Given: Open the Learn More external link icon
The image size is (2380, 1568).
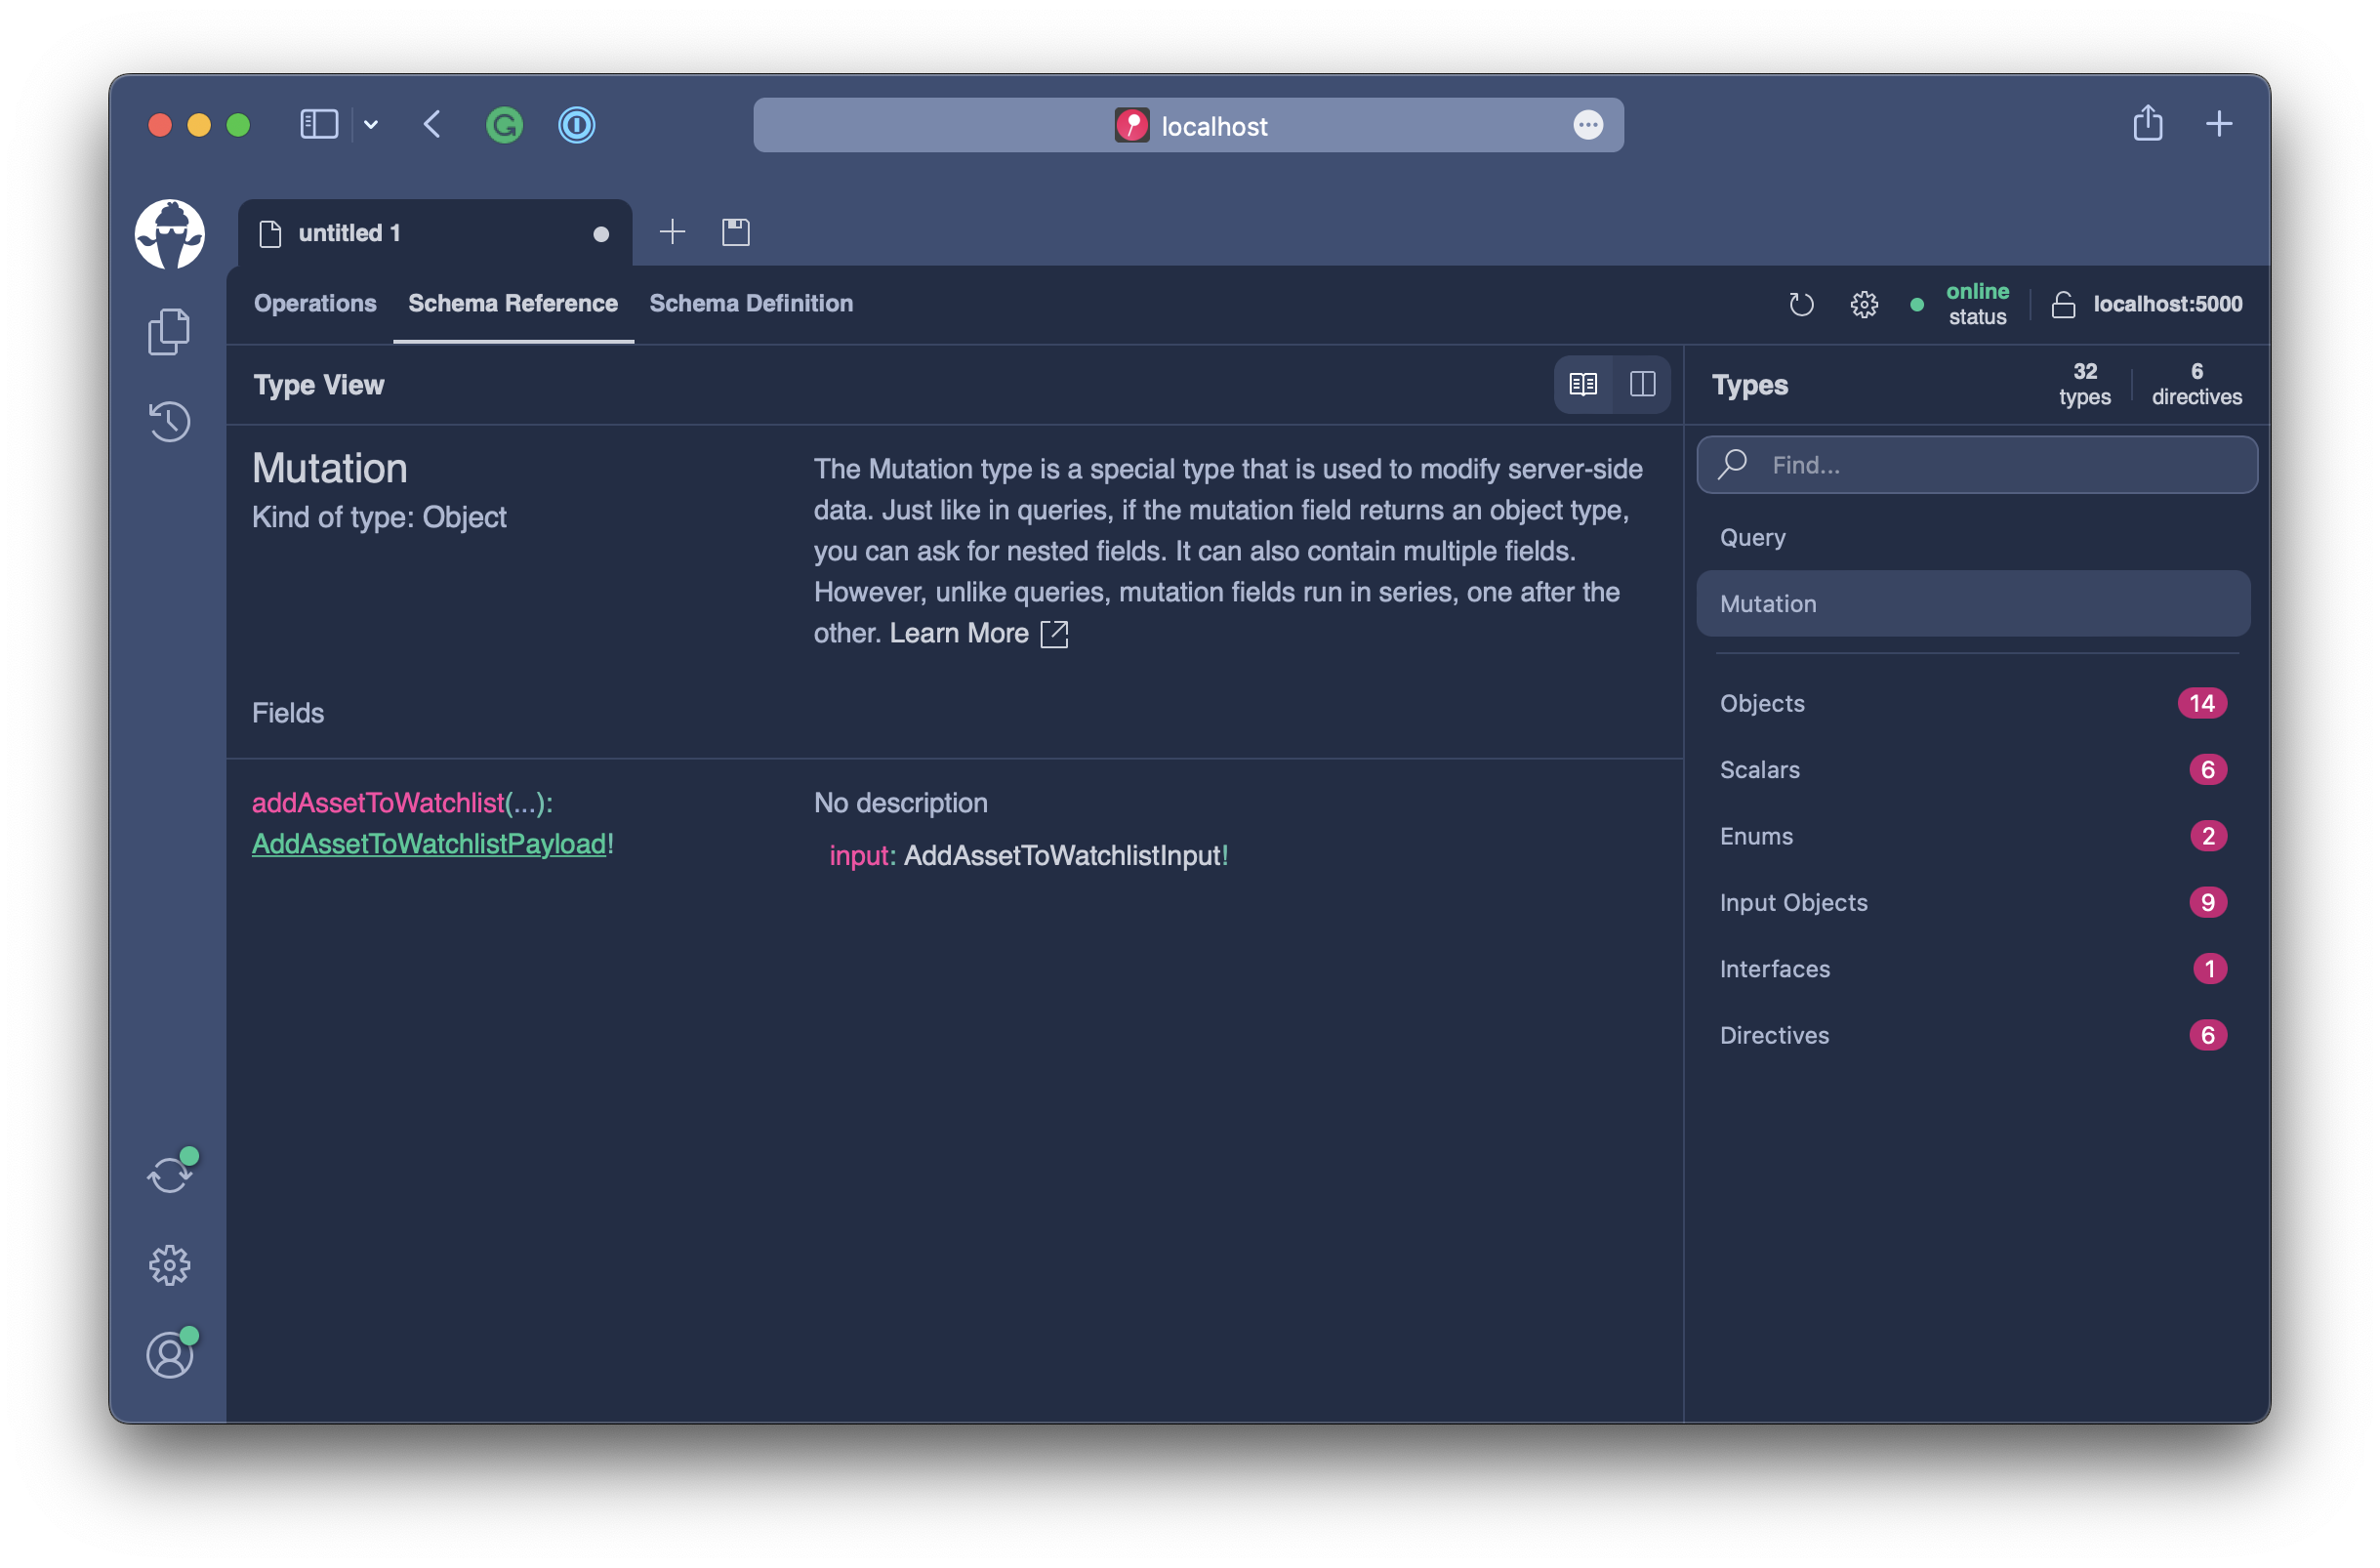Looking at the screenshot, I should (x=1054, y=634).
